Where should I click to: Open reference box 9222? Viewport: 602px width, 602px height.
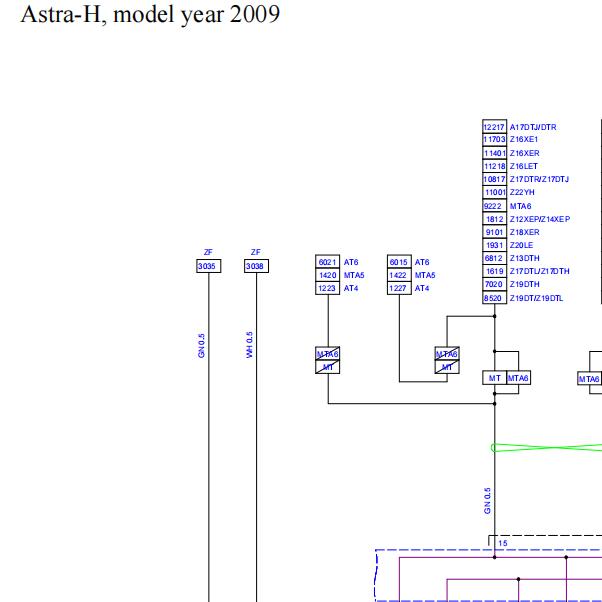[x=494, y=206]
